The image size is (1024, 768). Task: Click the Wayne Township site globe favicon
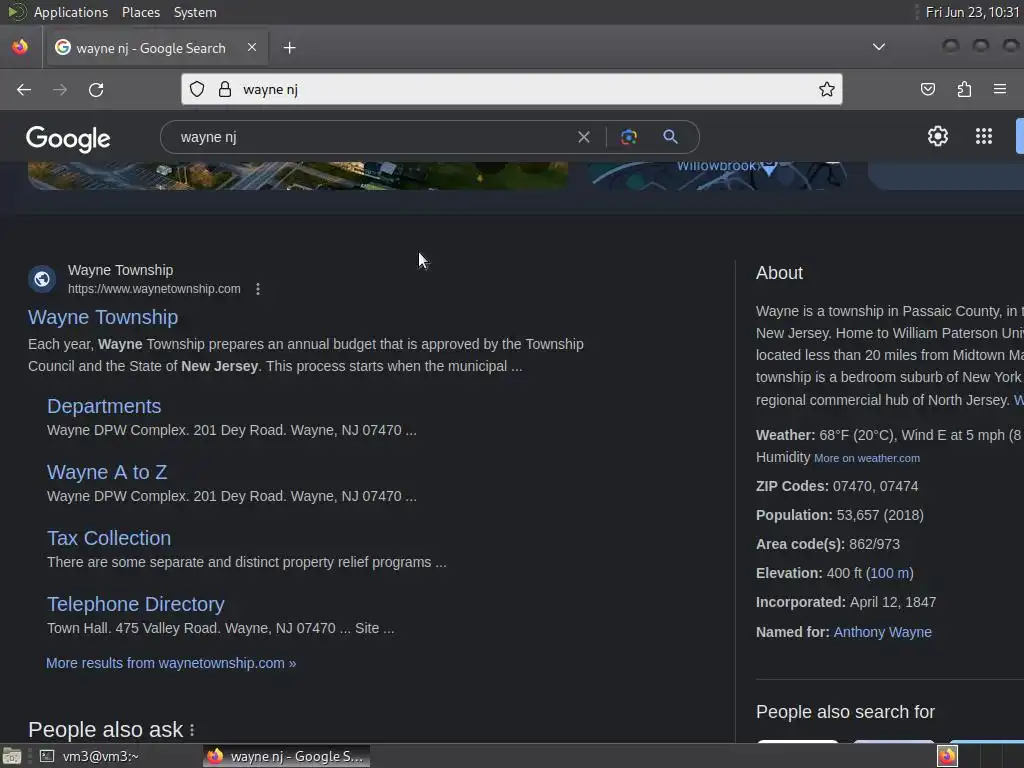[42, 280]
